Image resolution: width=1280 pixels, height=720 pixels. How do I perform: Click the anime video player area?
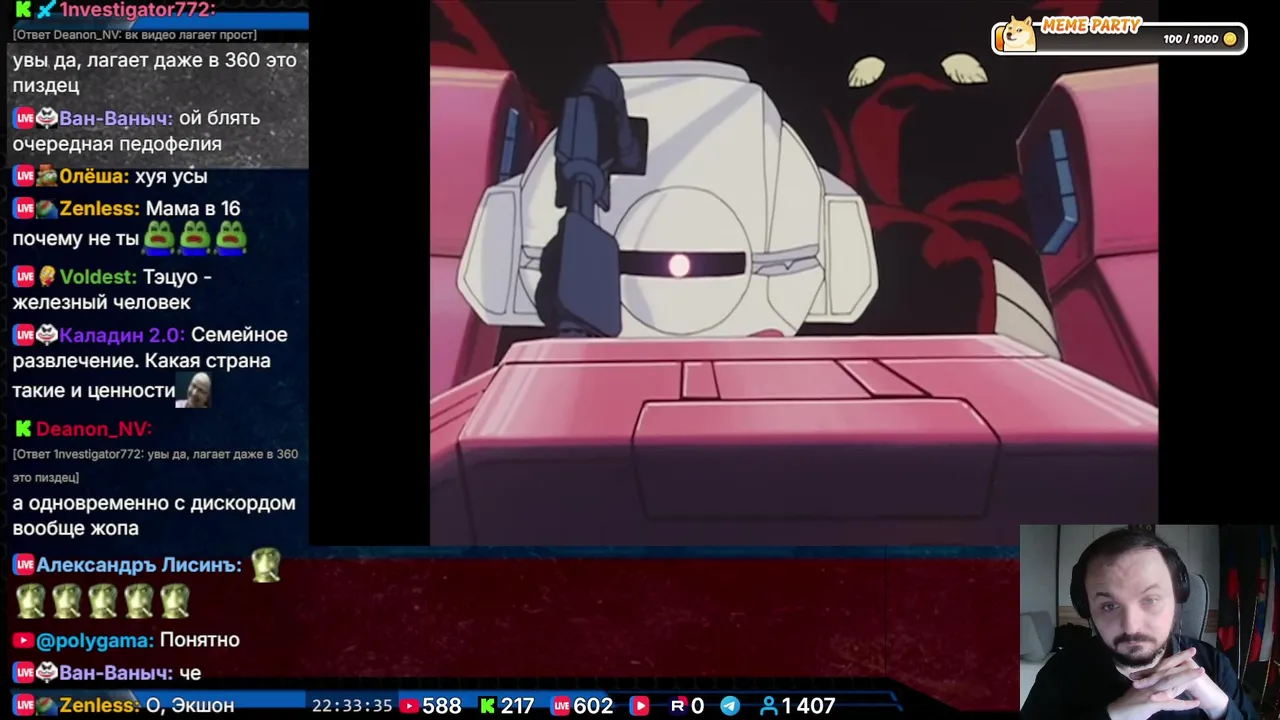point(794,272)
